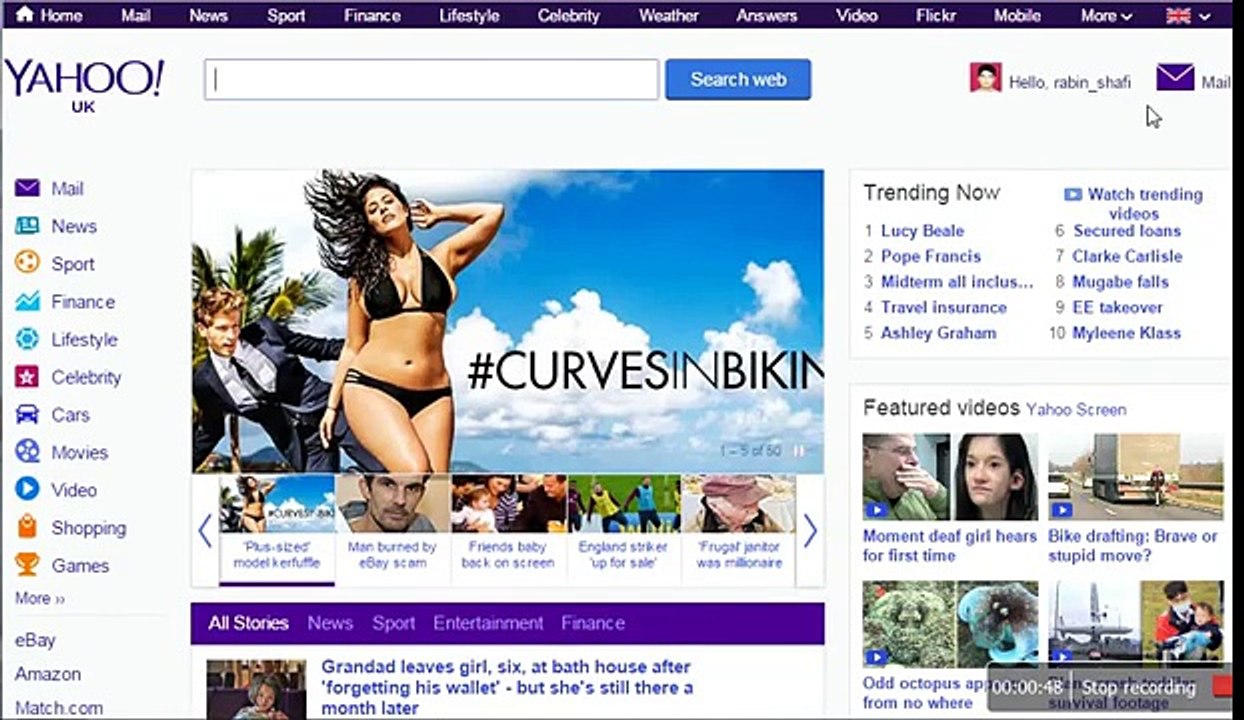This screenshot has height=720, width=1244.
Task: Click the web search input field
Action: pos(432,79)
